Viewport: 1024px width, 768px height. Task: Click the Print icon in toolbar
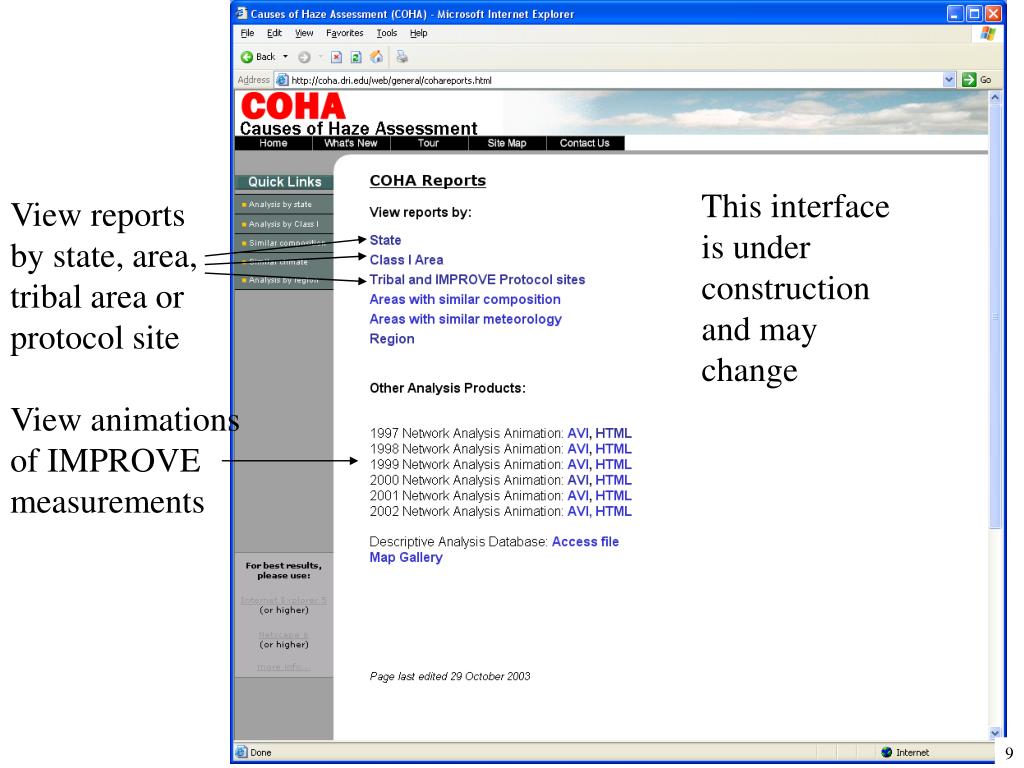pyautogui.click(x=402, y=57)
